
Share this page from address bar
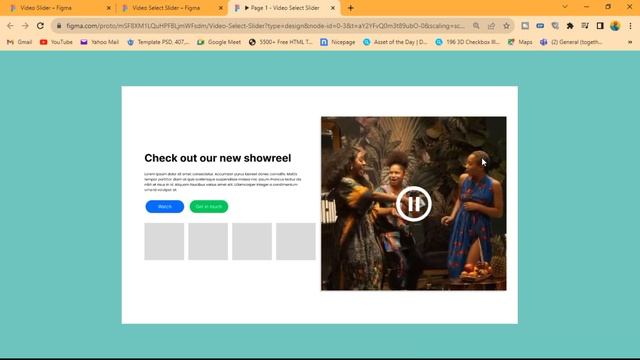pos(491,26)
